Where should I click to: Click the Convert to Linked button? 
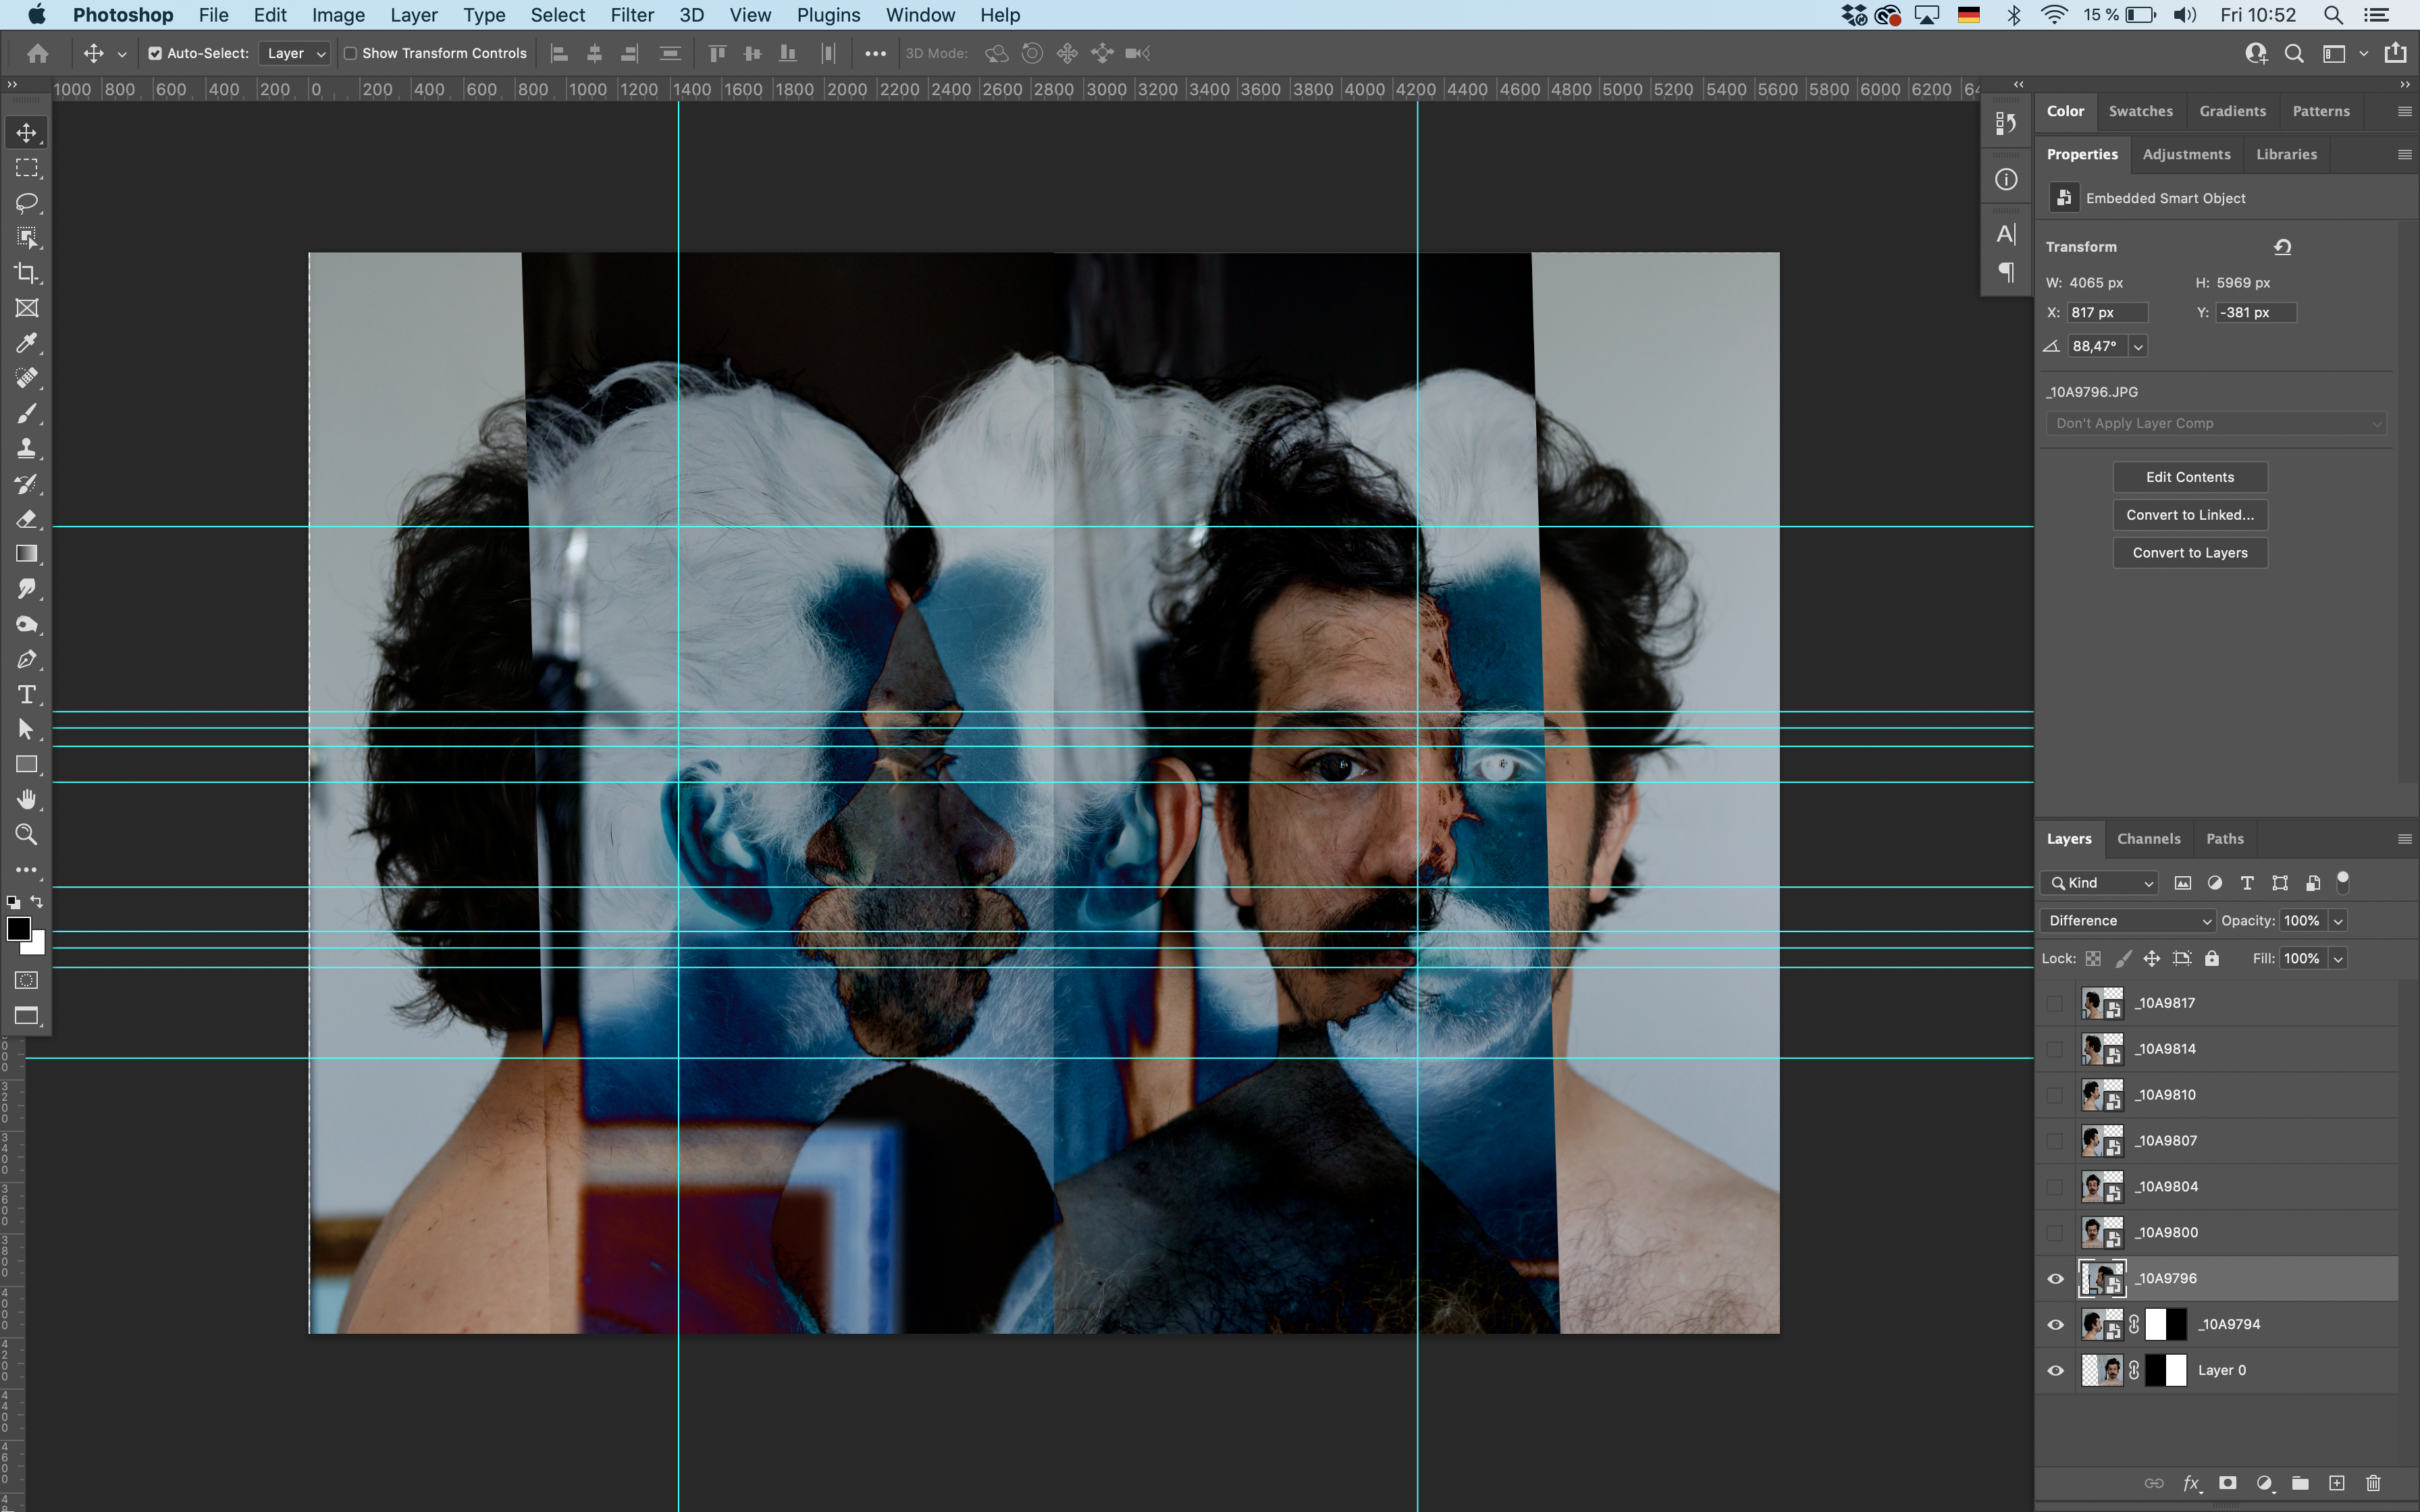pos(2189,515)
